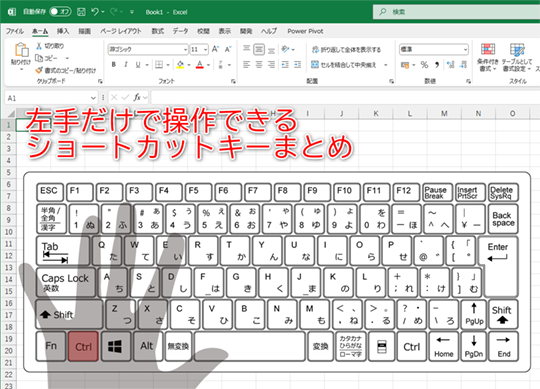540x389 pixels.
Task: Click the Top Align icon
Action: point(247,49)
